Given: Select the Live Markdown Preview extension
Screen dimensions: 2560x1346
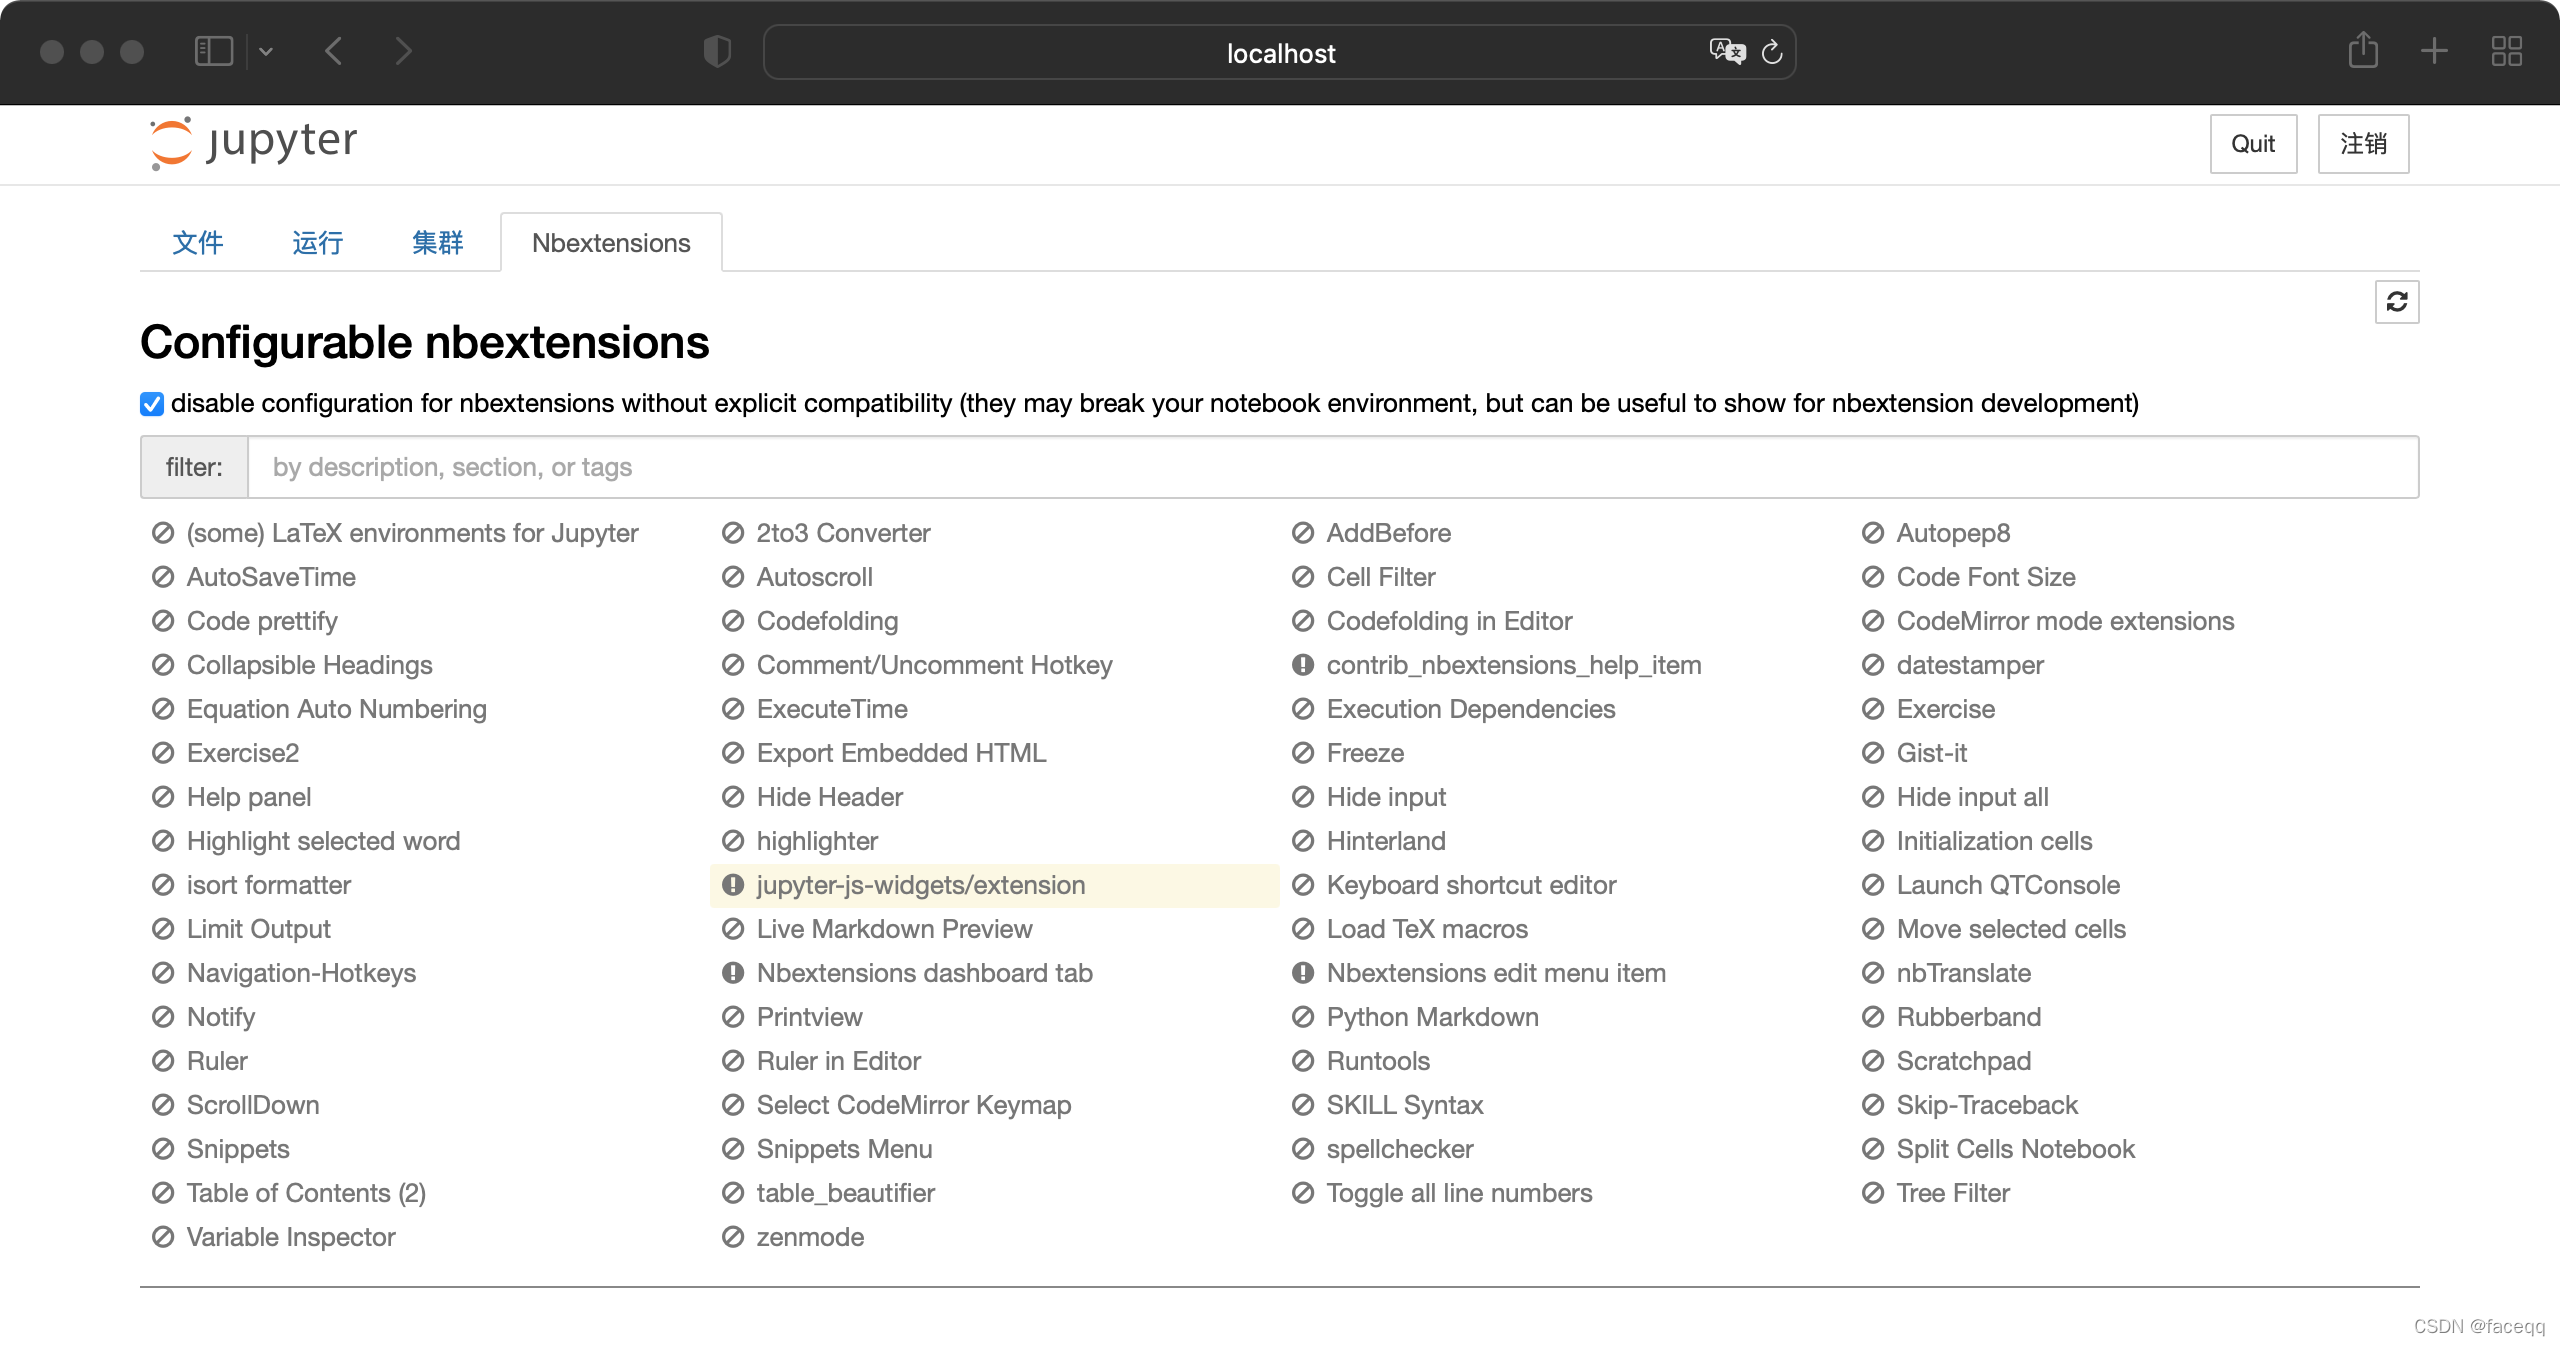Looking at the screenshot, I should 894,929.
